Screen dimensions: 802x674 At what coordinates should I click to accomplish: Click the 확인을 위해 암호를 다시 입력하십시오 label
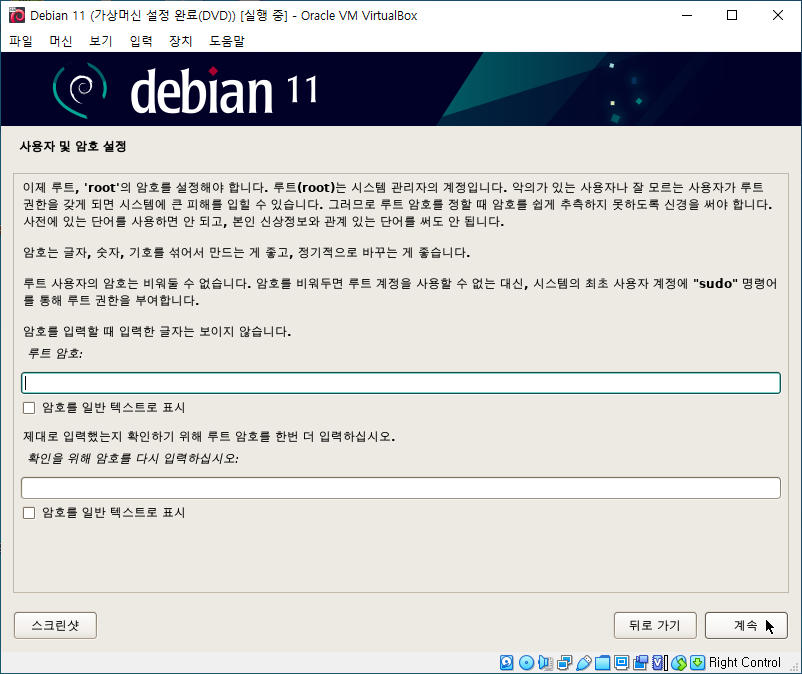point(133,458)
